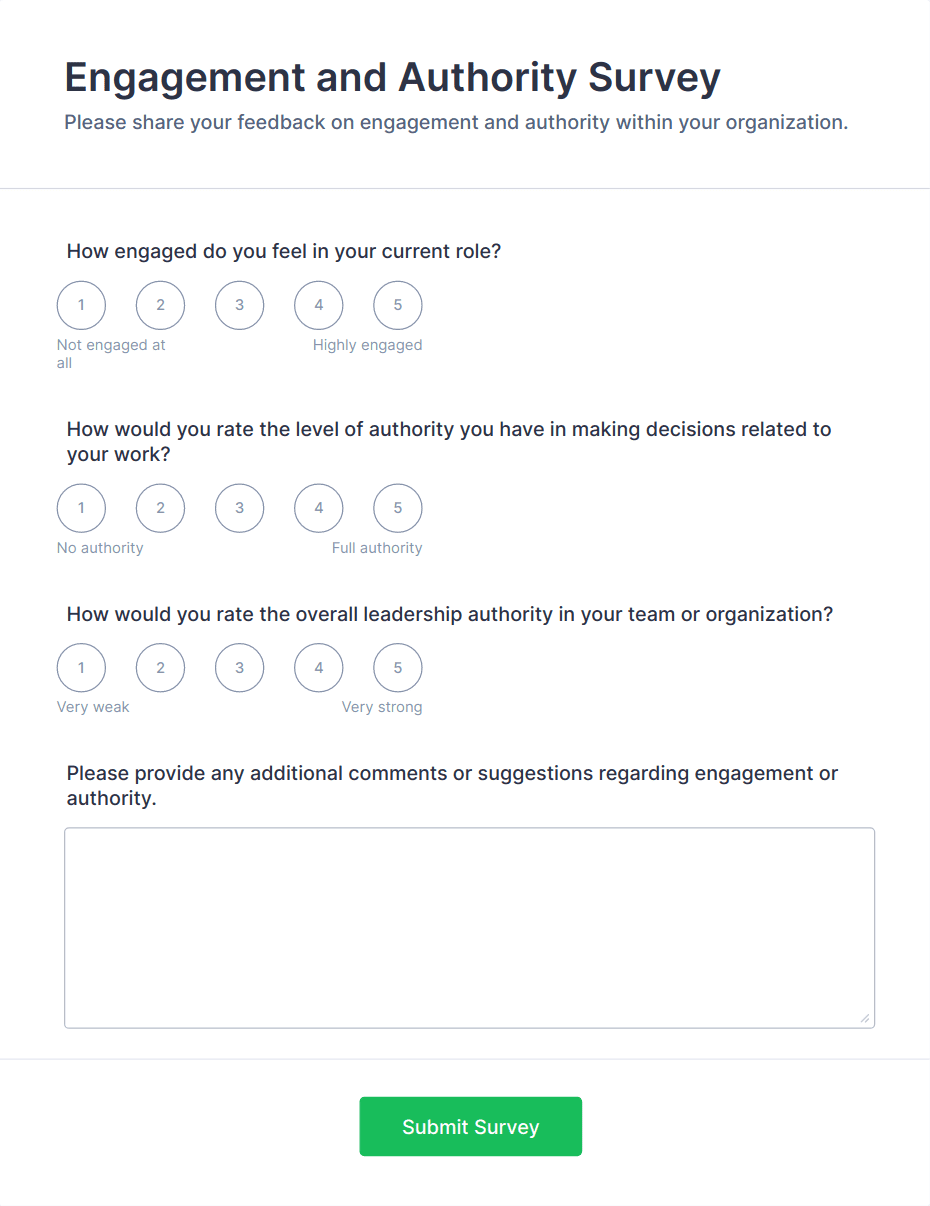This screenshot has width=930, height=1206.
Task: Select rating 5 Highly engaged
Action: pos(397,305)
